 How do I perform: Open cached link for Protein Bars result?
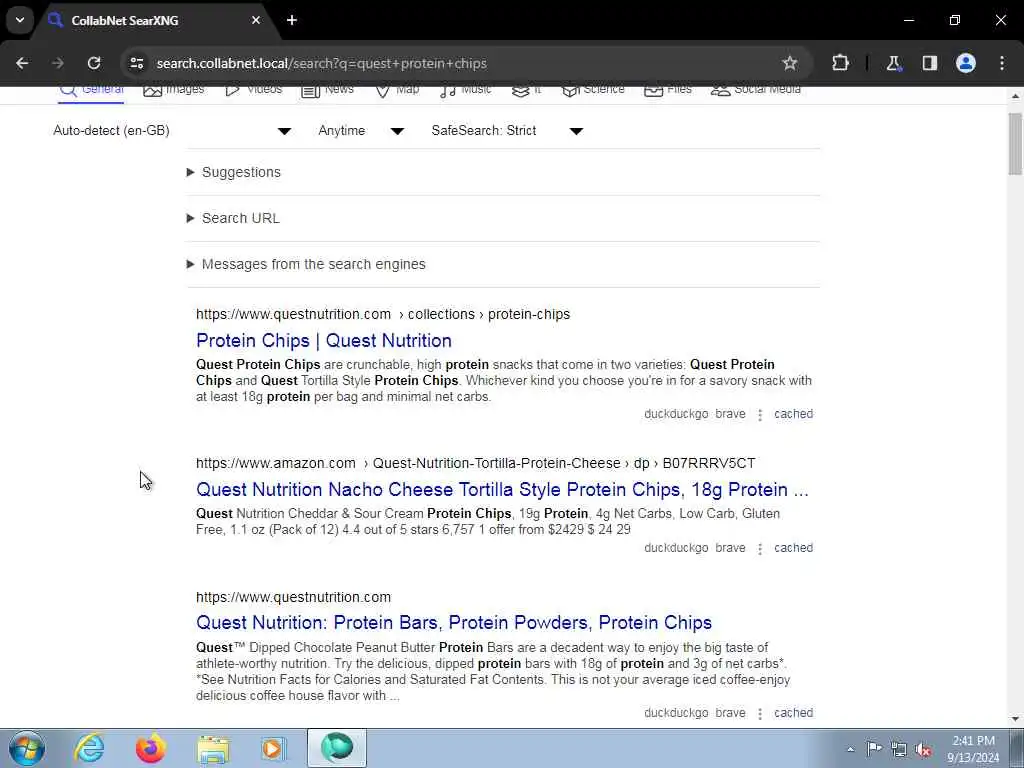coord(793,712)
